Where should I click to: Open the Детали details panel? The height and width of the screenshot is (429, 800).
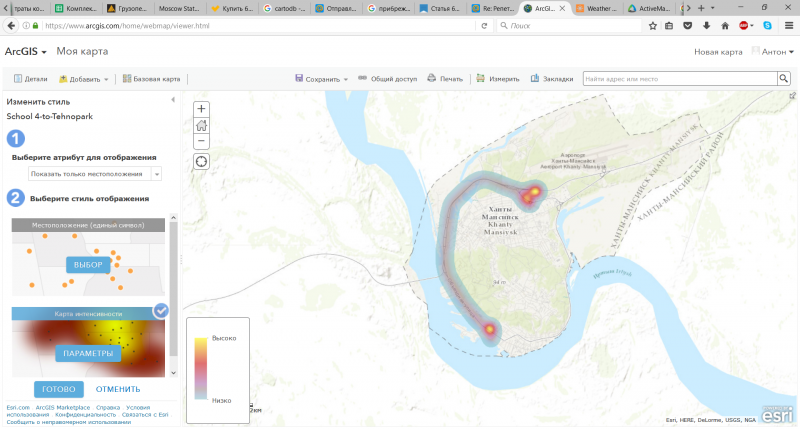30,78
